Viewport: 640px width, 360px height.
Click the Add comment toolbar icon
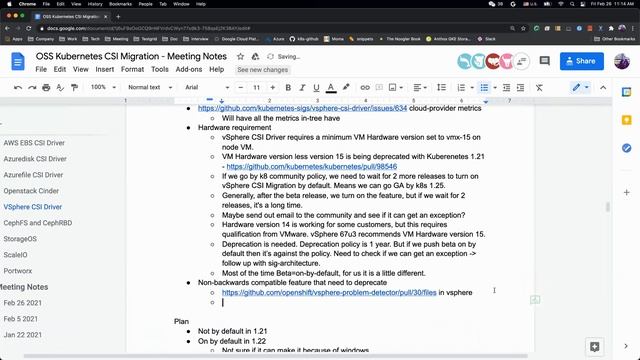379,87
